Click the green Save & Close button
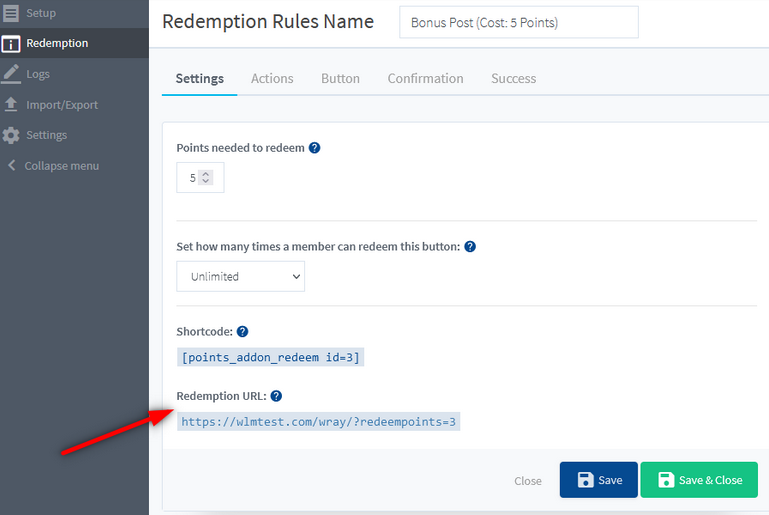 coord(699,480)
